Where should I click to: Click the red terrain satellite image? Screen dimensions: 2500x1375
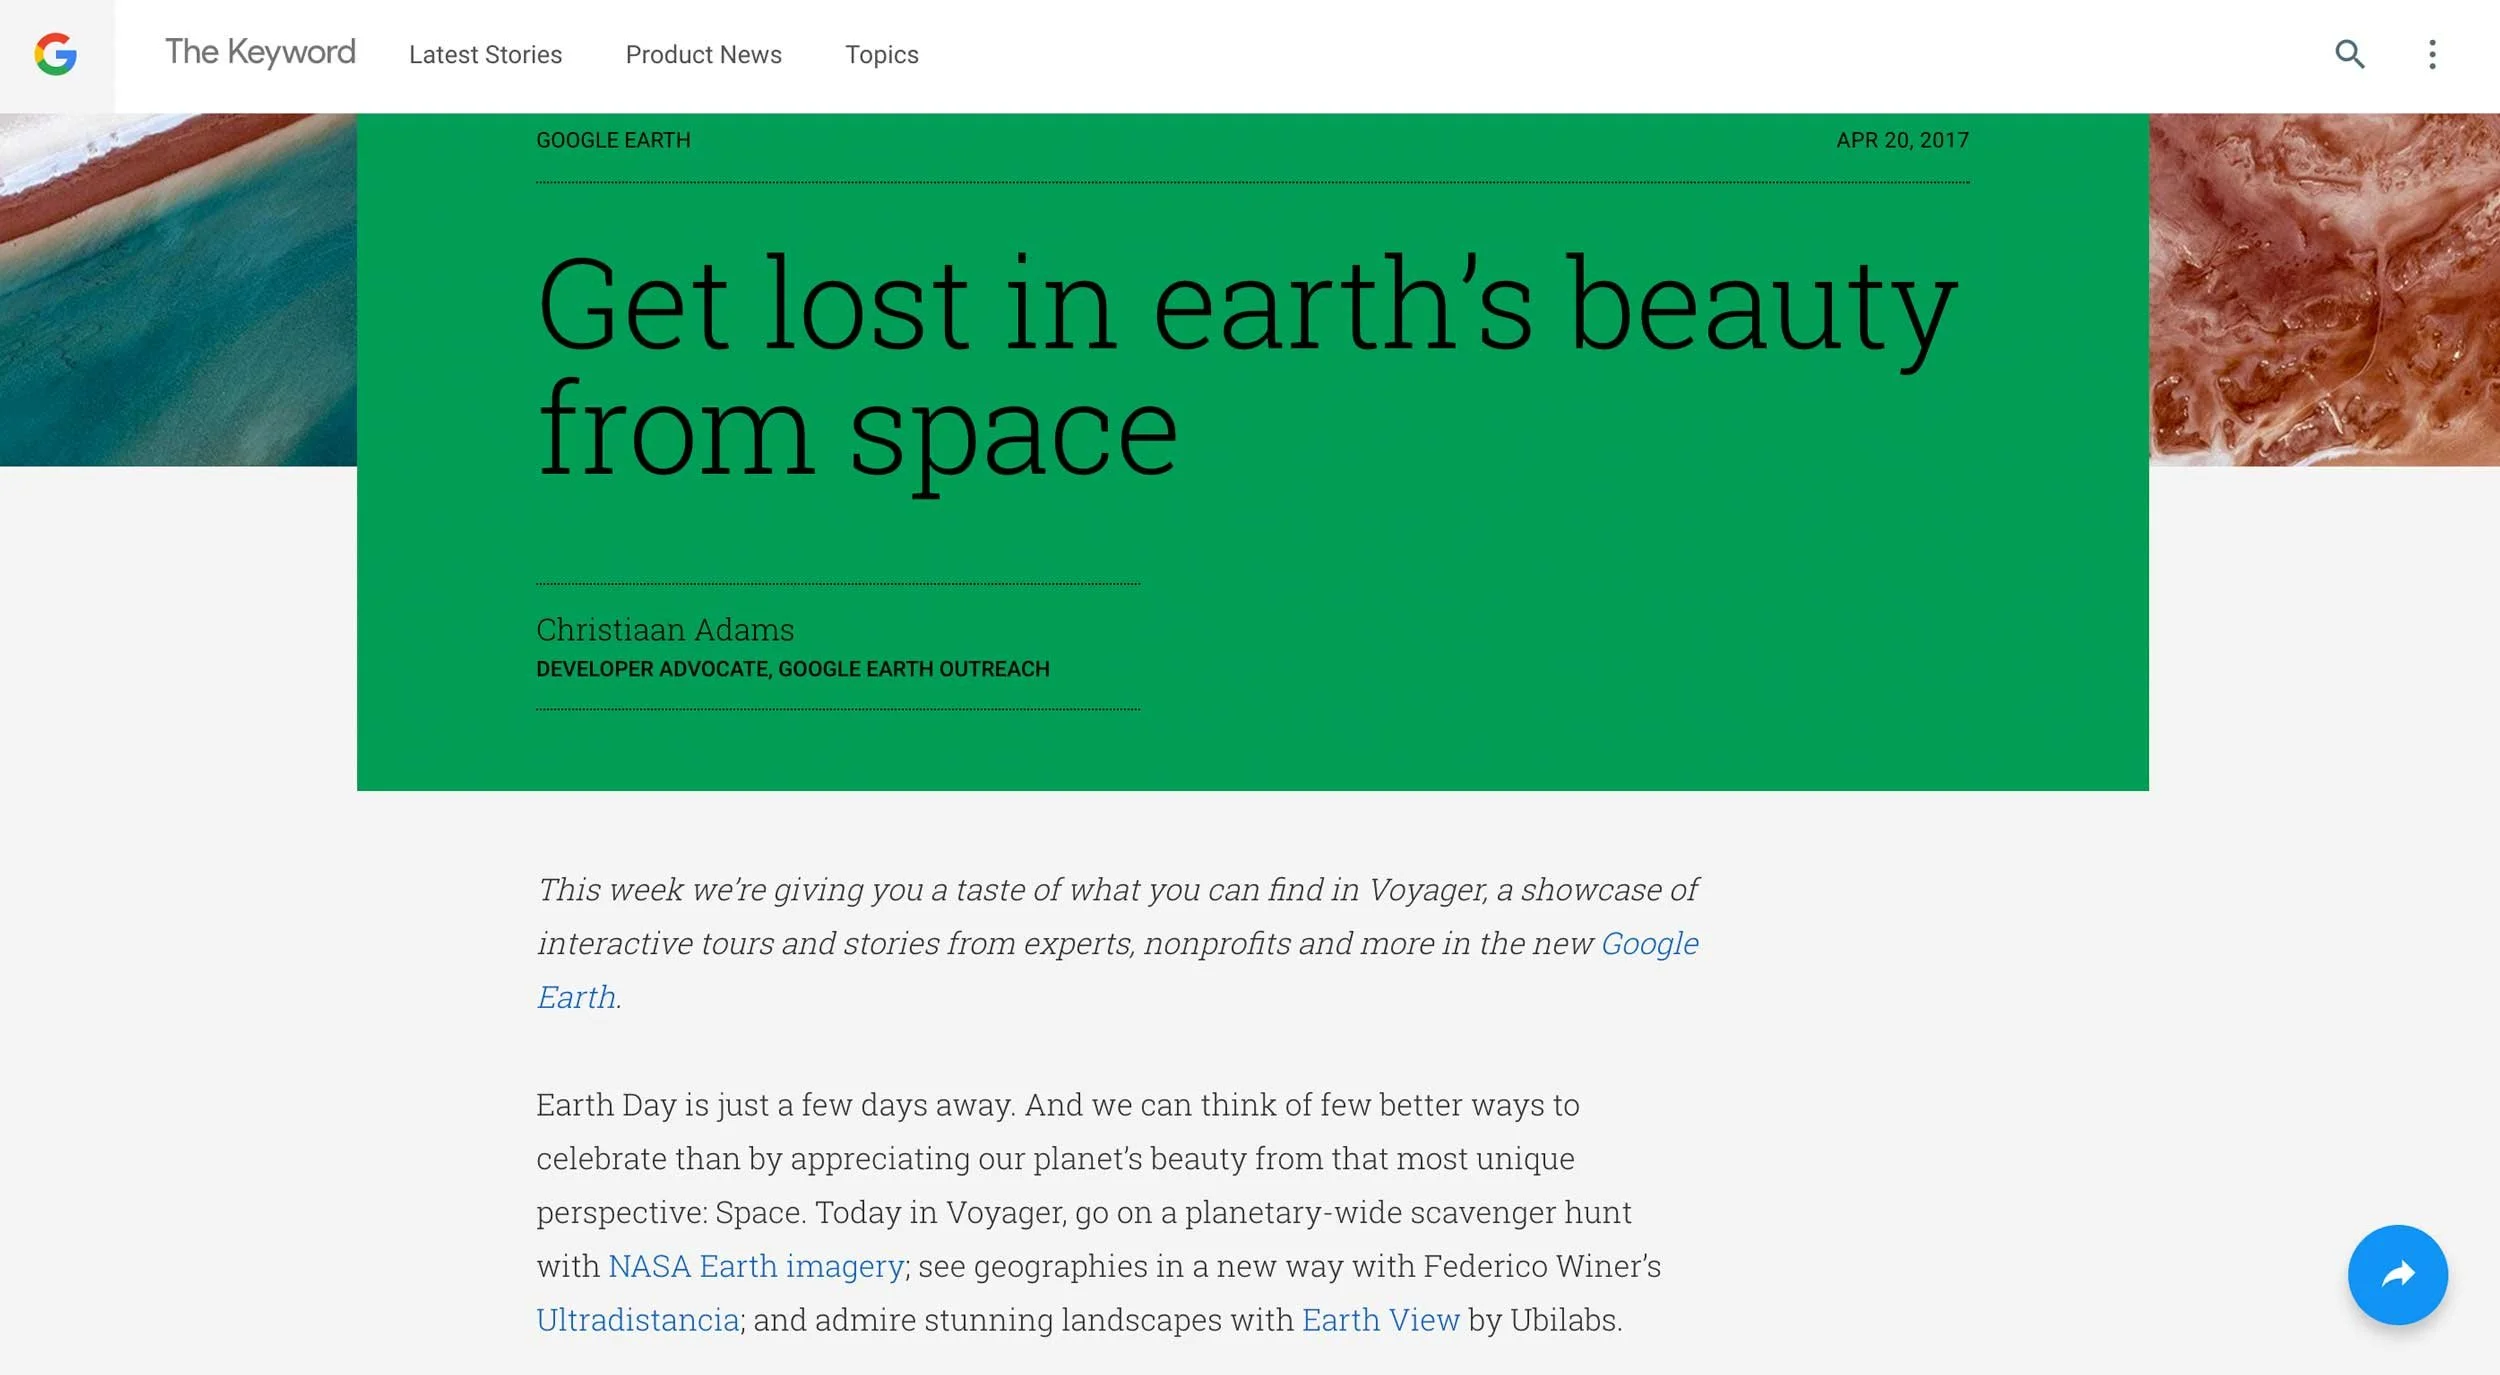point(2324,290)
